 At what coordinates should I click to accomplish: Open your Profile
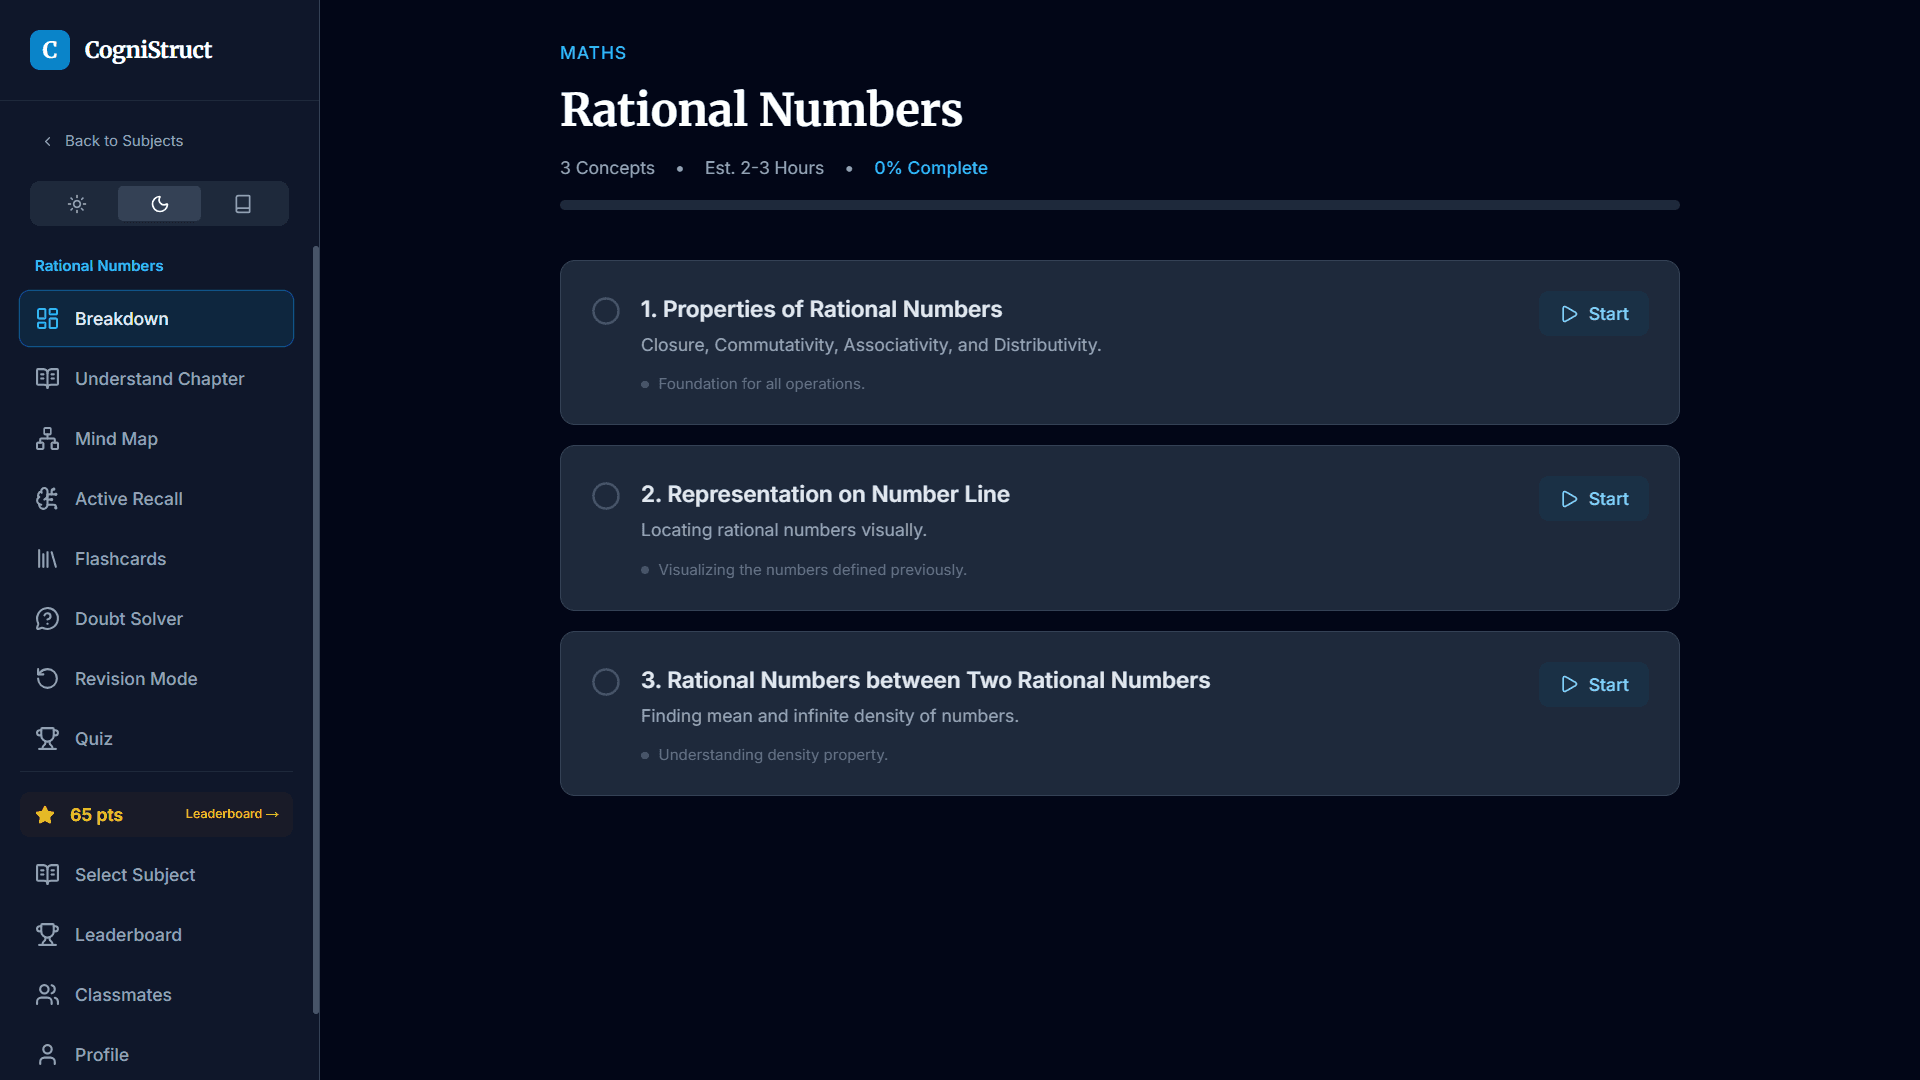point(101,1054)
